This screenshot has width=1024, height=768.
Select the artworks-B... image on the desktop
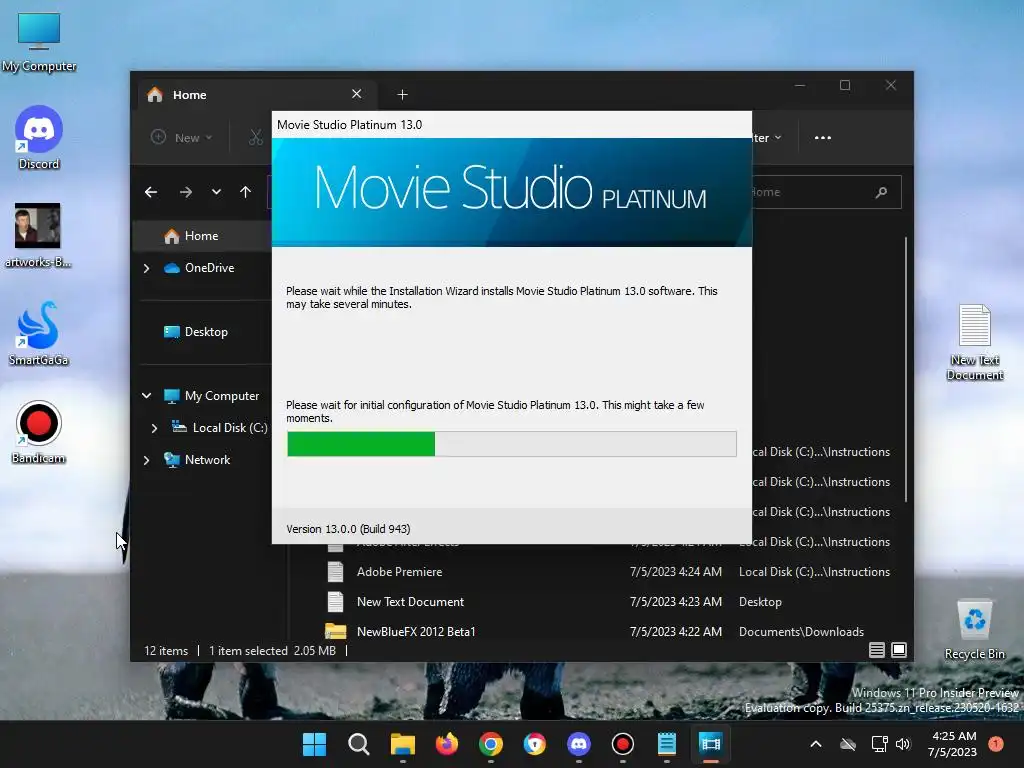coord(38,235)
